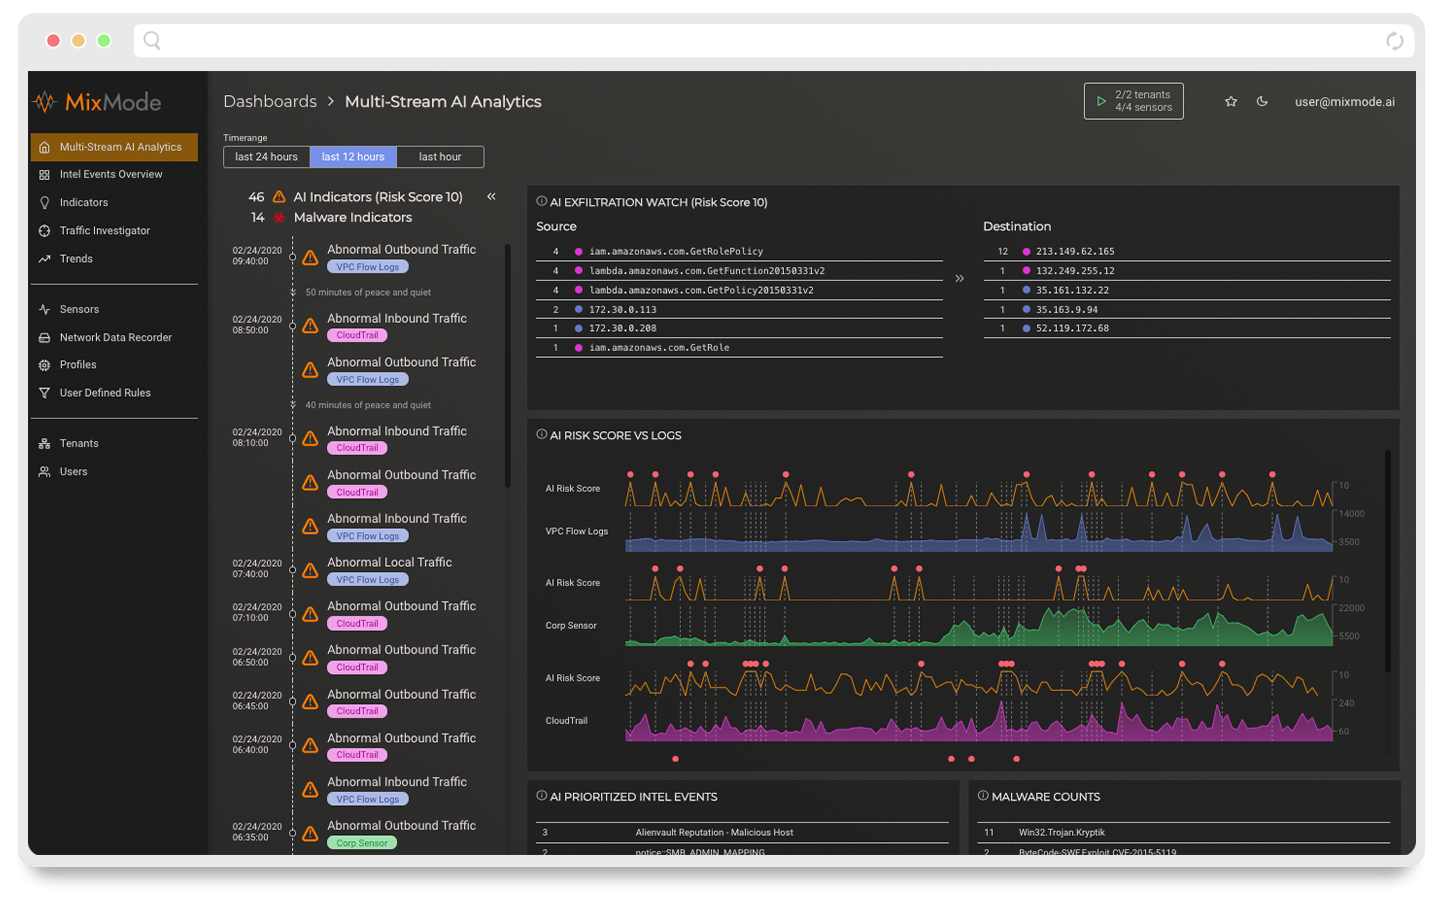Open Intel Events Overview menu item
This screenshot has width=1434, height=897.
point(114,175)
